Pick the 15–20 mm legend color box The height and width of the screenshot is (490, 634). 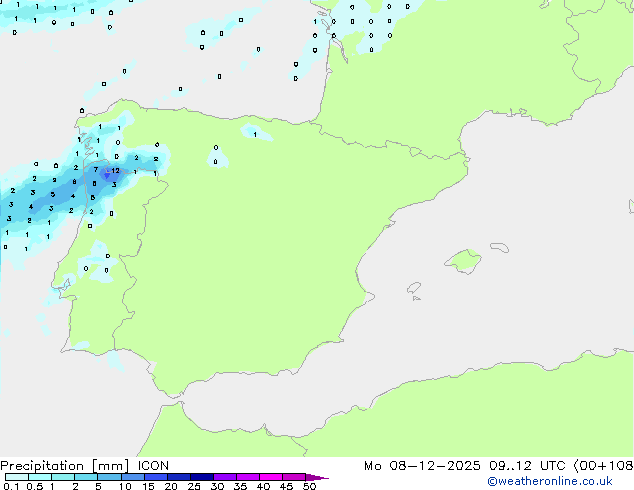pyautogui.click(x=155, y=477)
